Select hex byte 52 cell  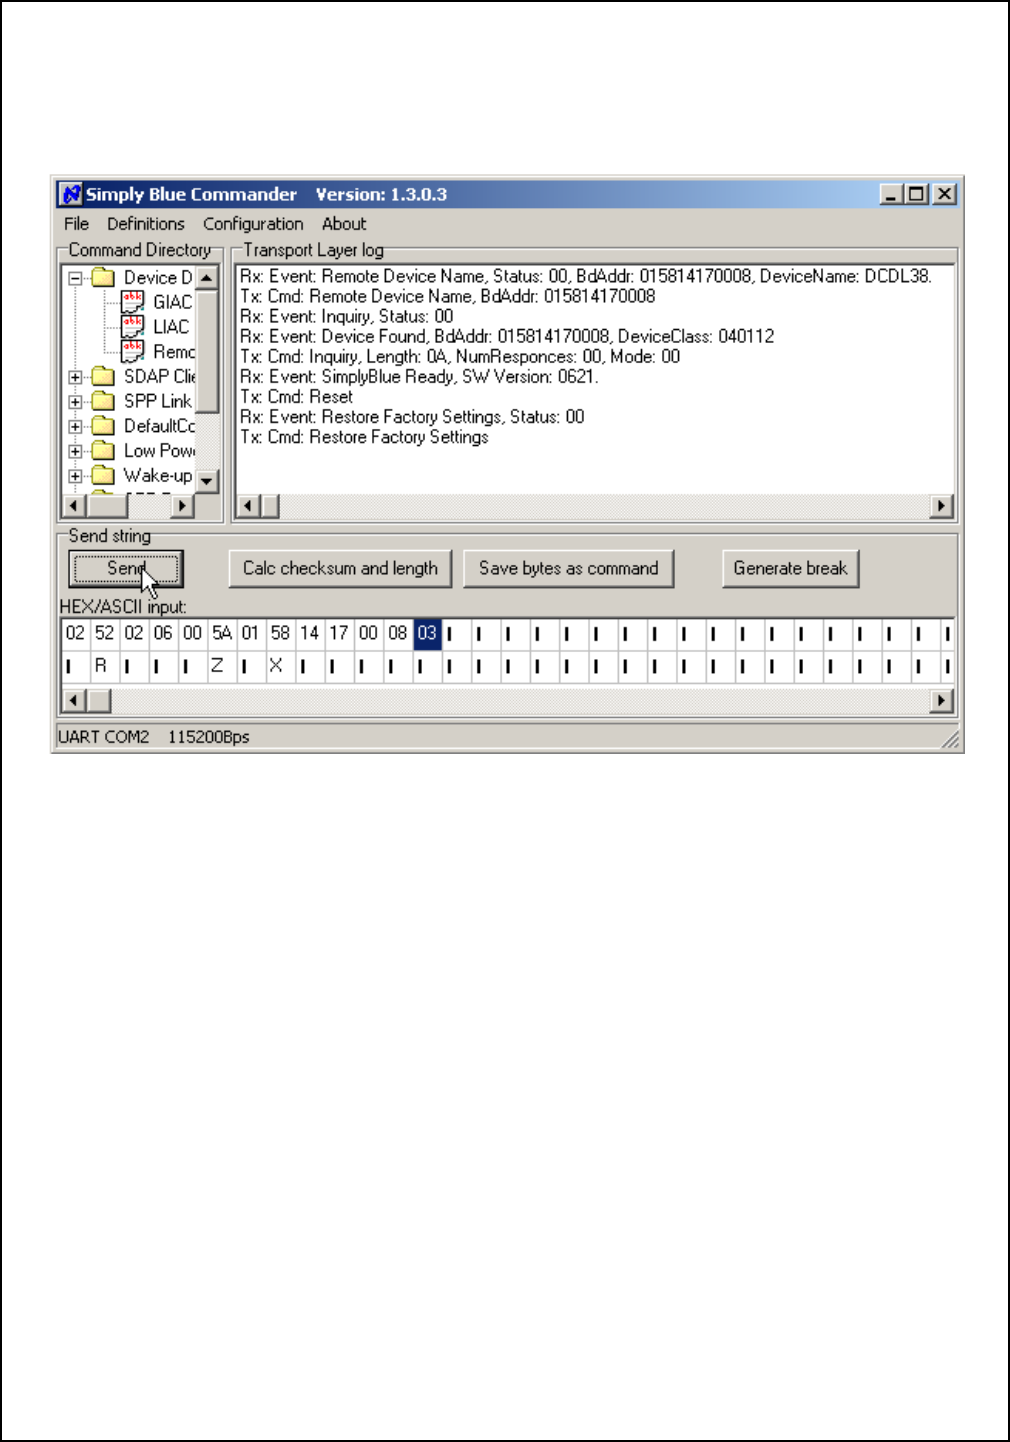(x=104, y=634)
